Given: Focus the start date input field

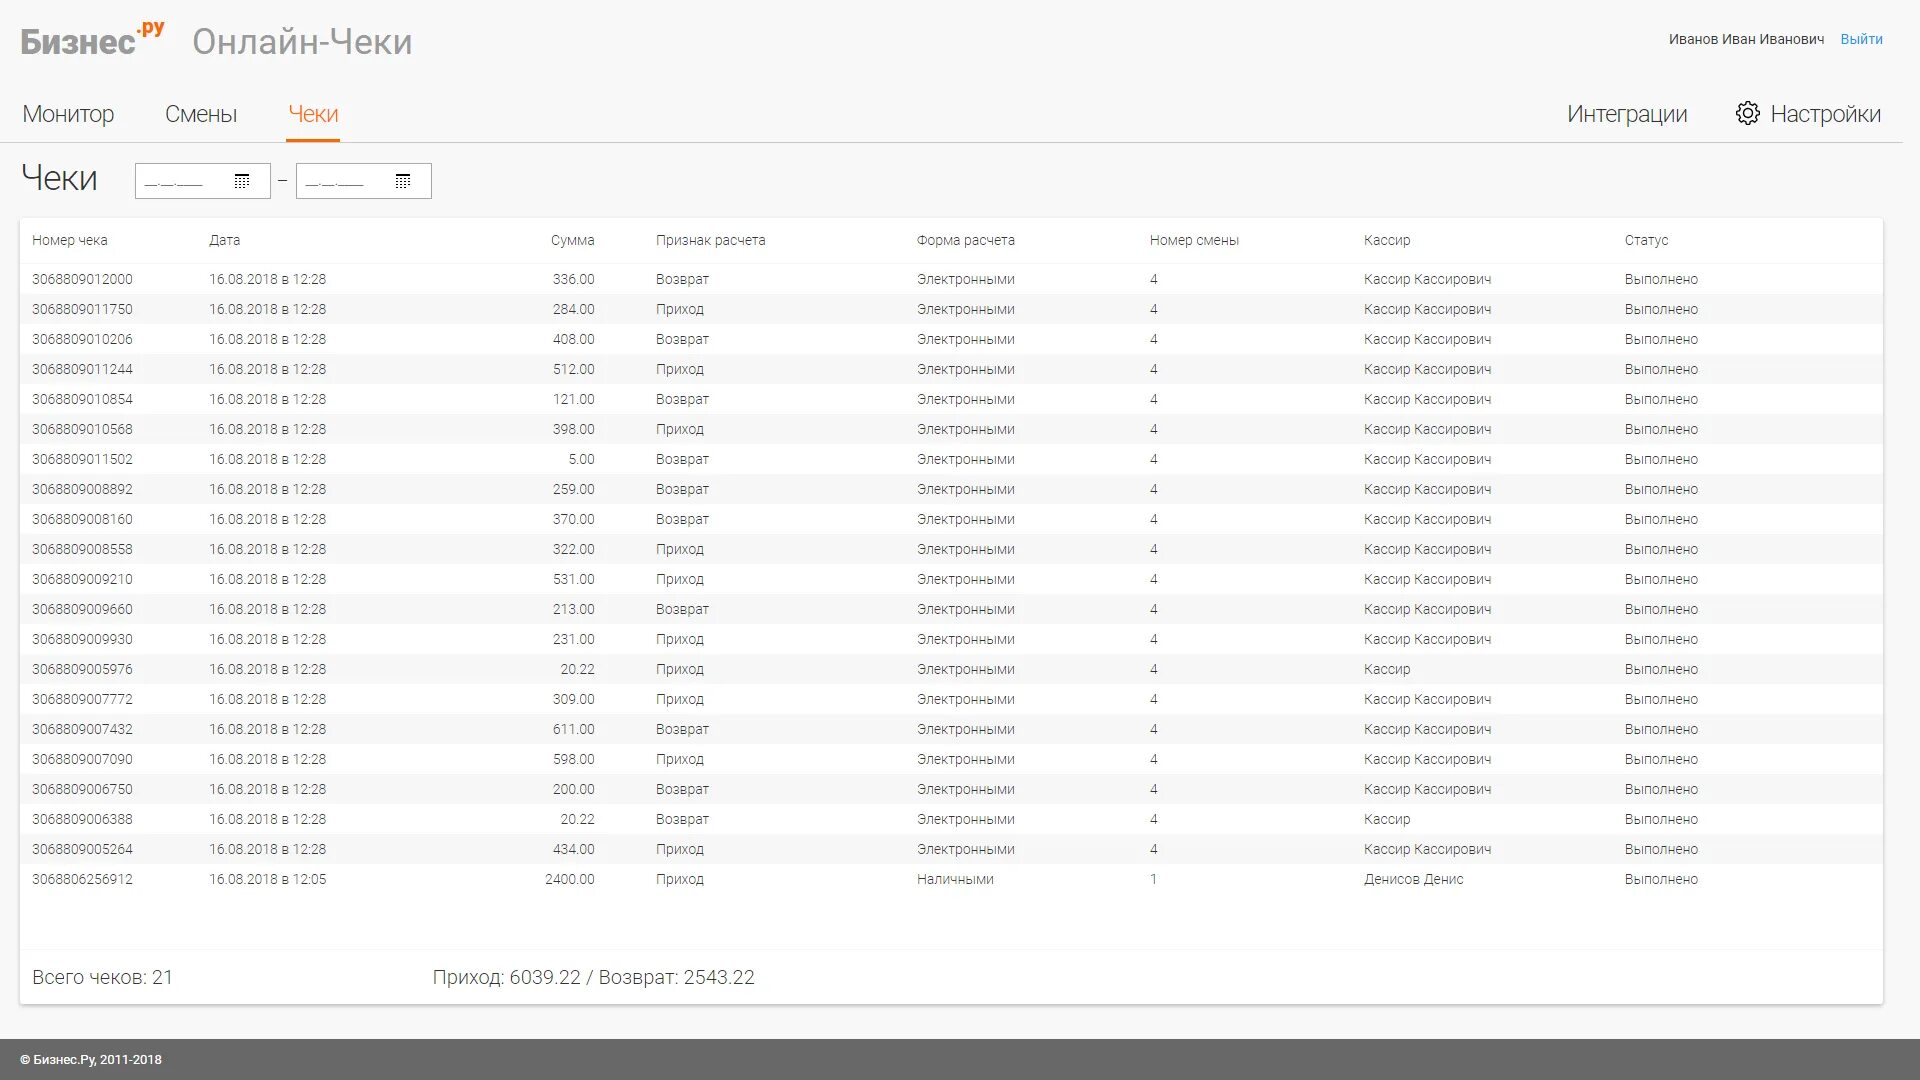Looking at the screenshot, I should 203,181.
